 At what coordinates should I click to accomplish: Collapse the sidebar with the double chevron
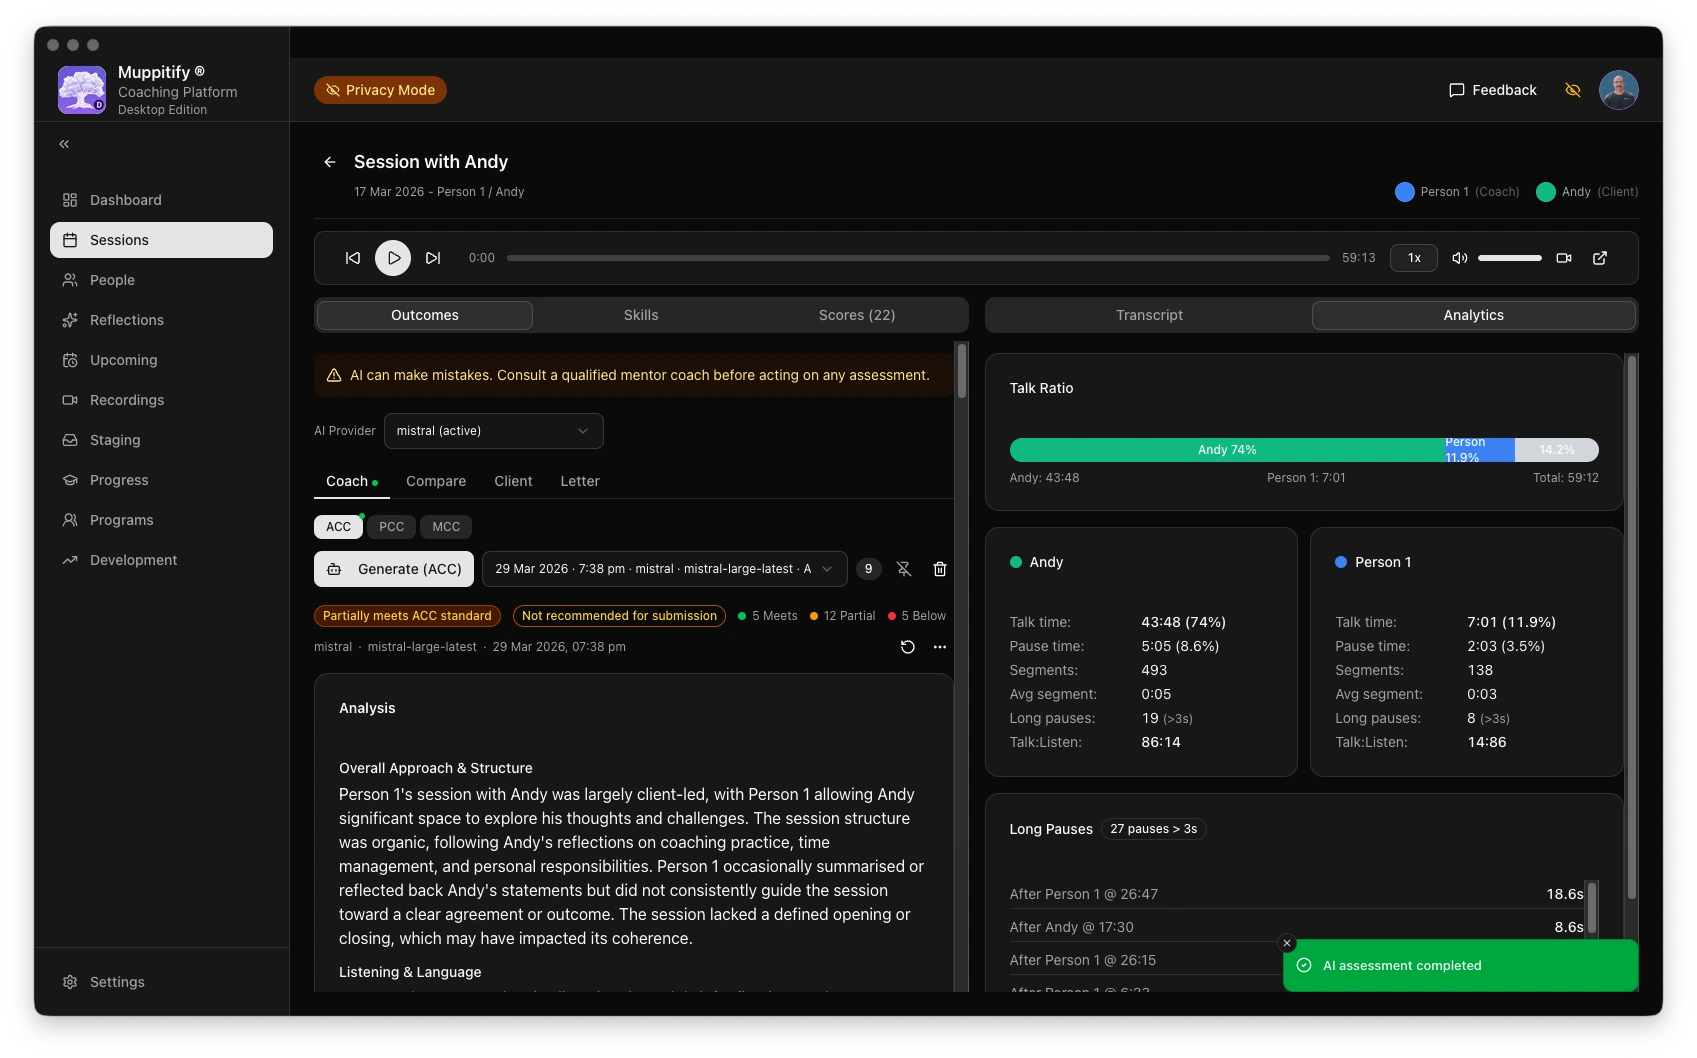tap(64, 144)
